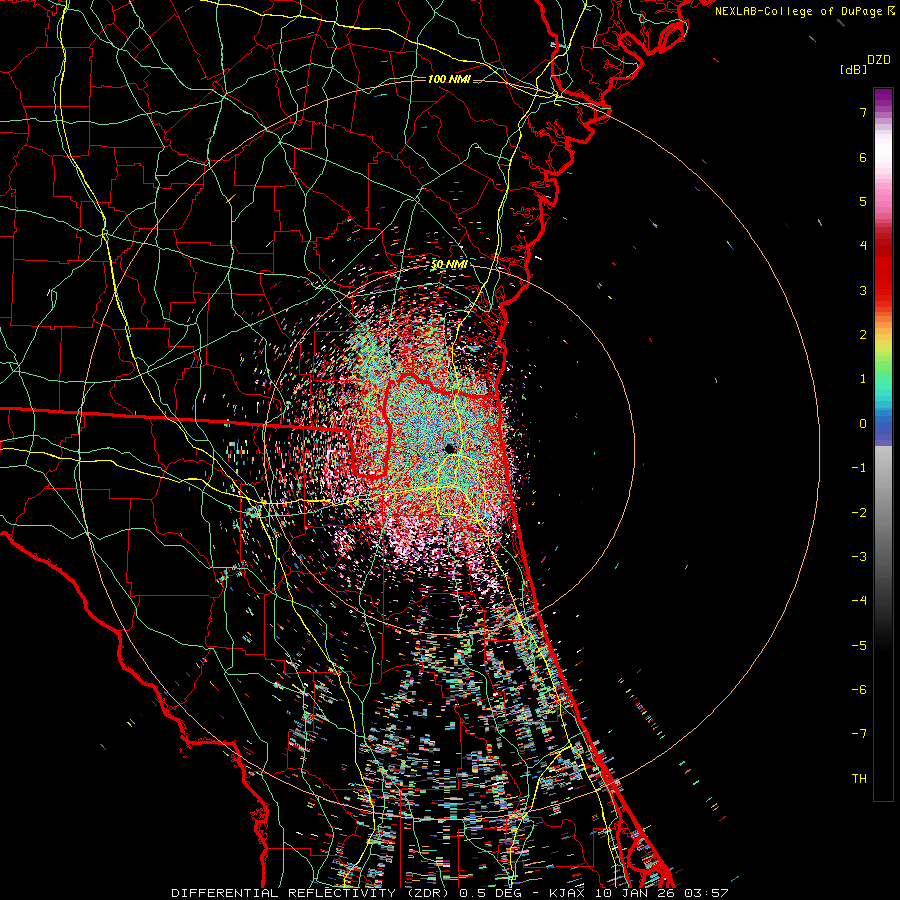Screen dimensions: 900x900
Task: Click the scale value 2
Action: click(863, 335)
